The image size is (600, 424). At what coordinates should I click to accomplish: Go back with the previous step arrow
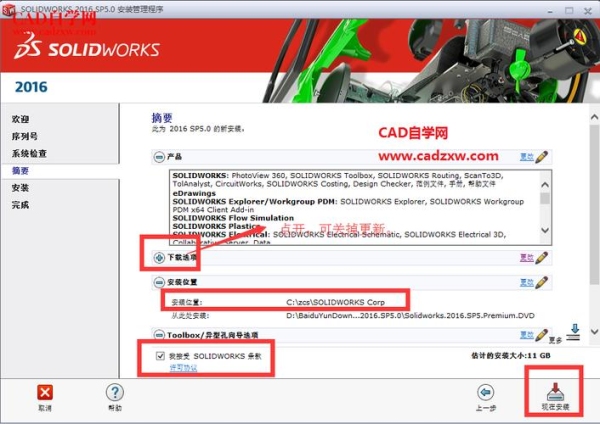pos(486,392)
